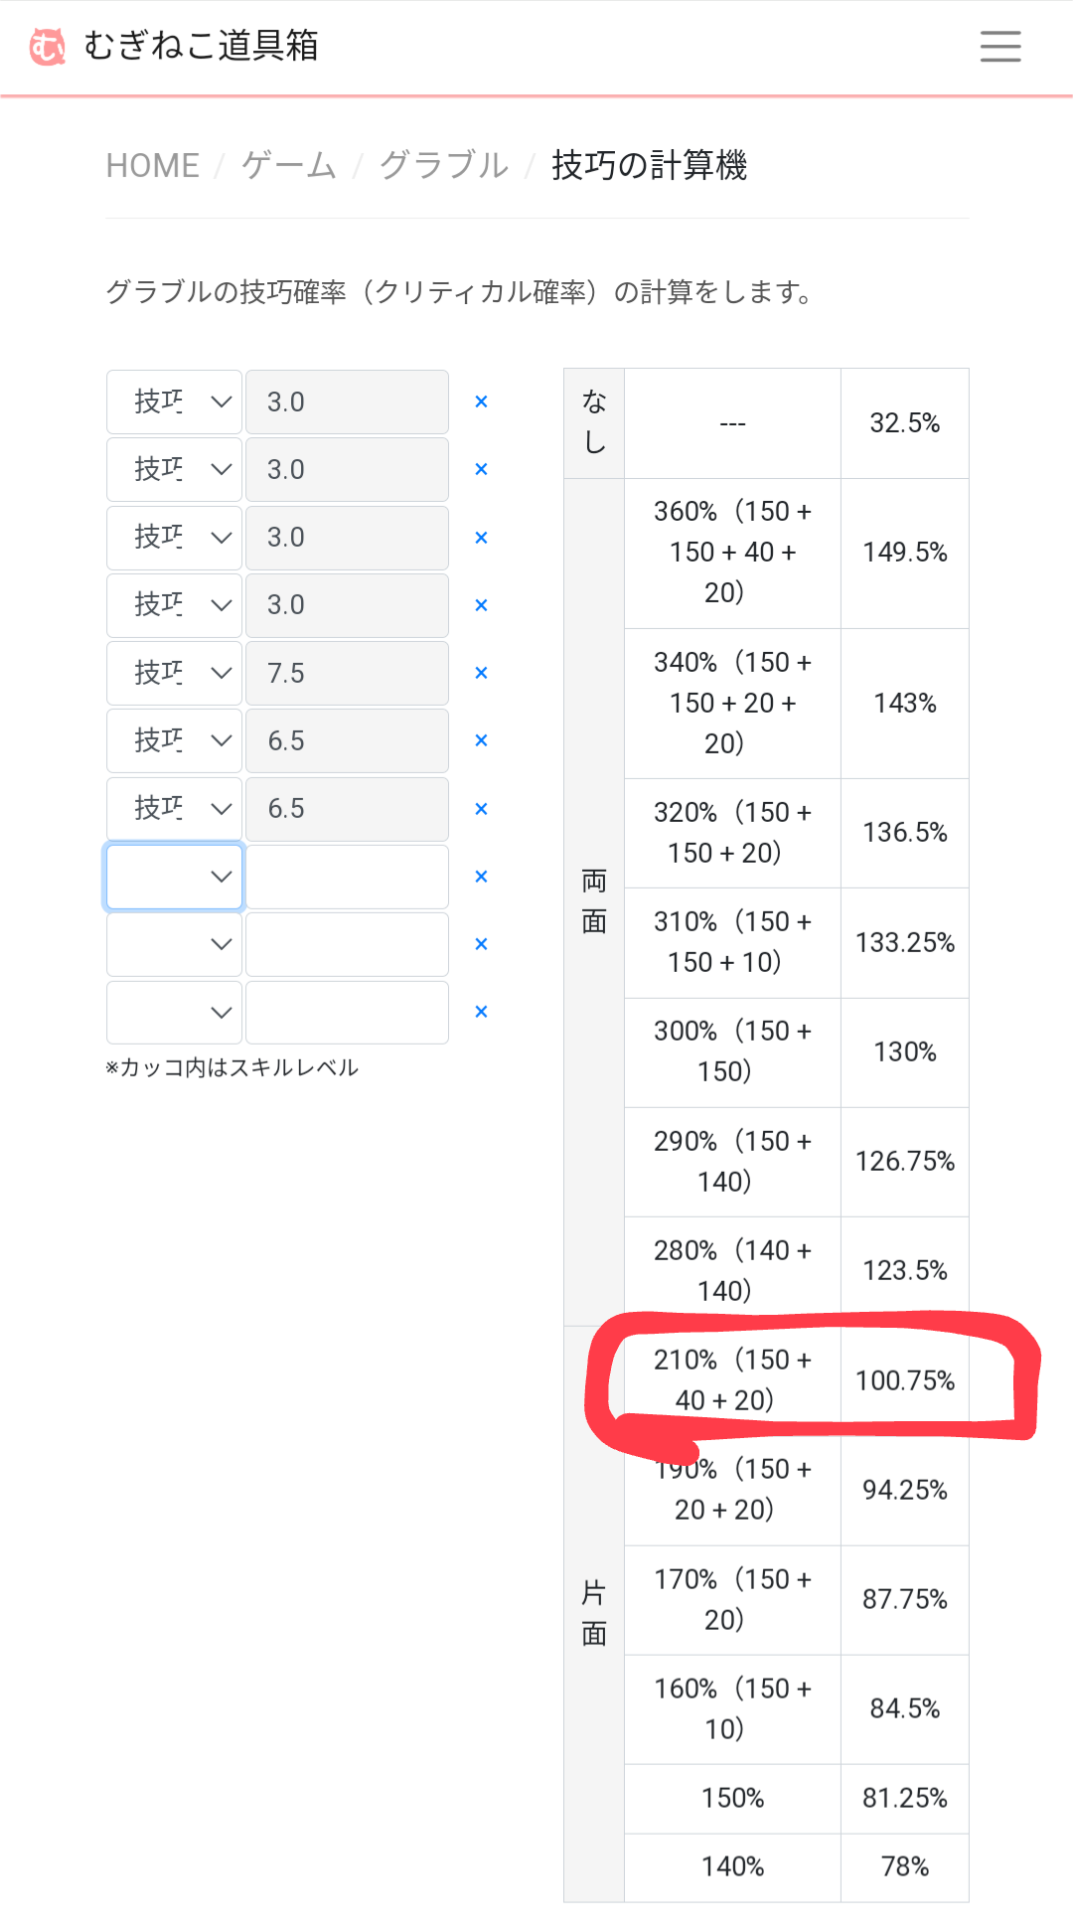This screenshot has height=1932, width=1073.
Task: Delete the 7.5 row using its × icon
Action: pos(481,673)
